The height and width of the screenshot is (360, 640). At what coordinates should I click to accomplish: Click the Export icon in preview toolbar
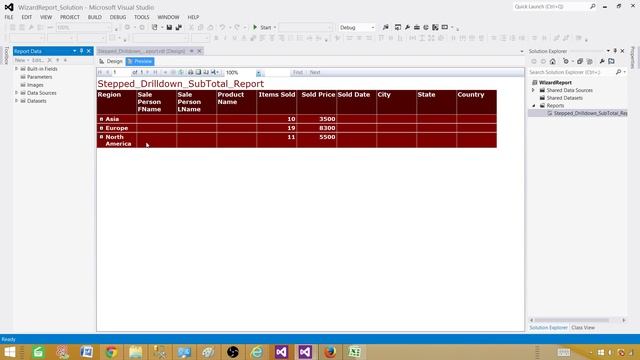pyautogui.click(x=214, y=72)
